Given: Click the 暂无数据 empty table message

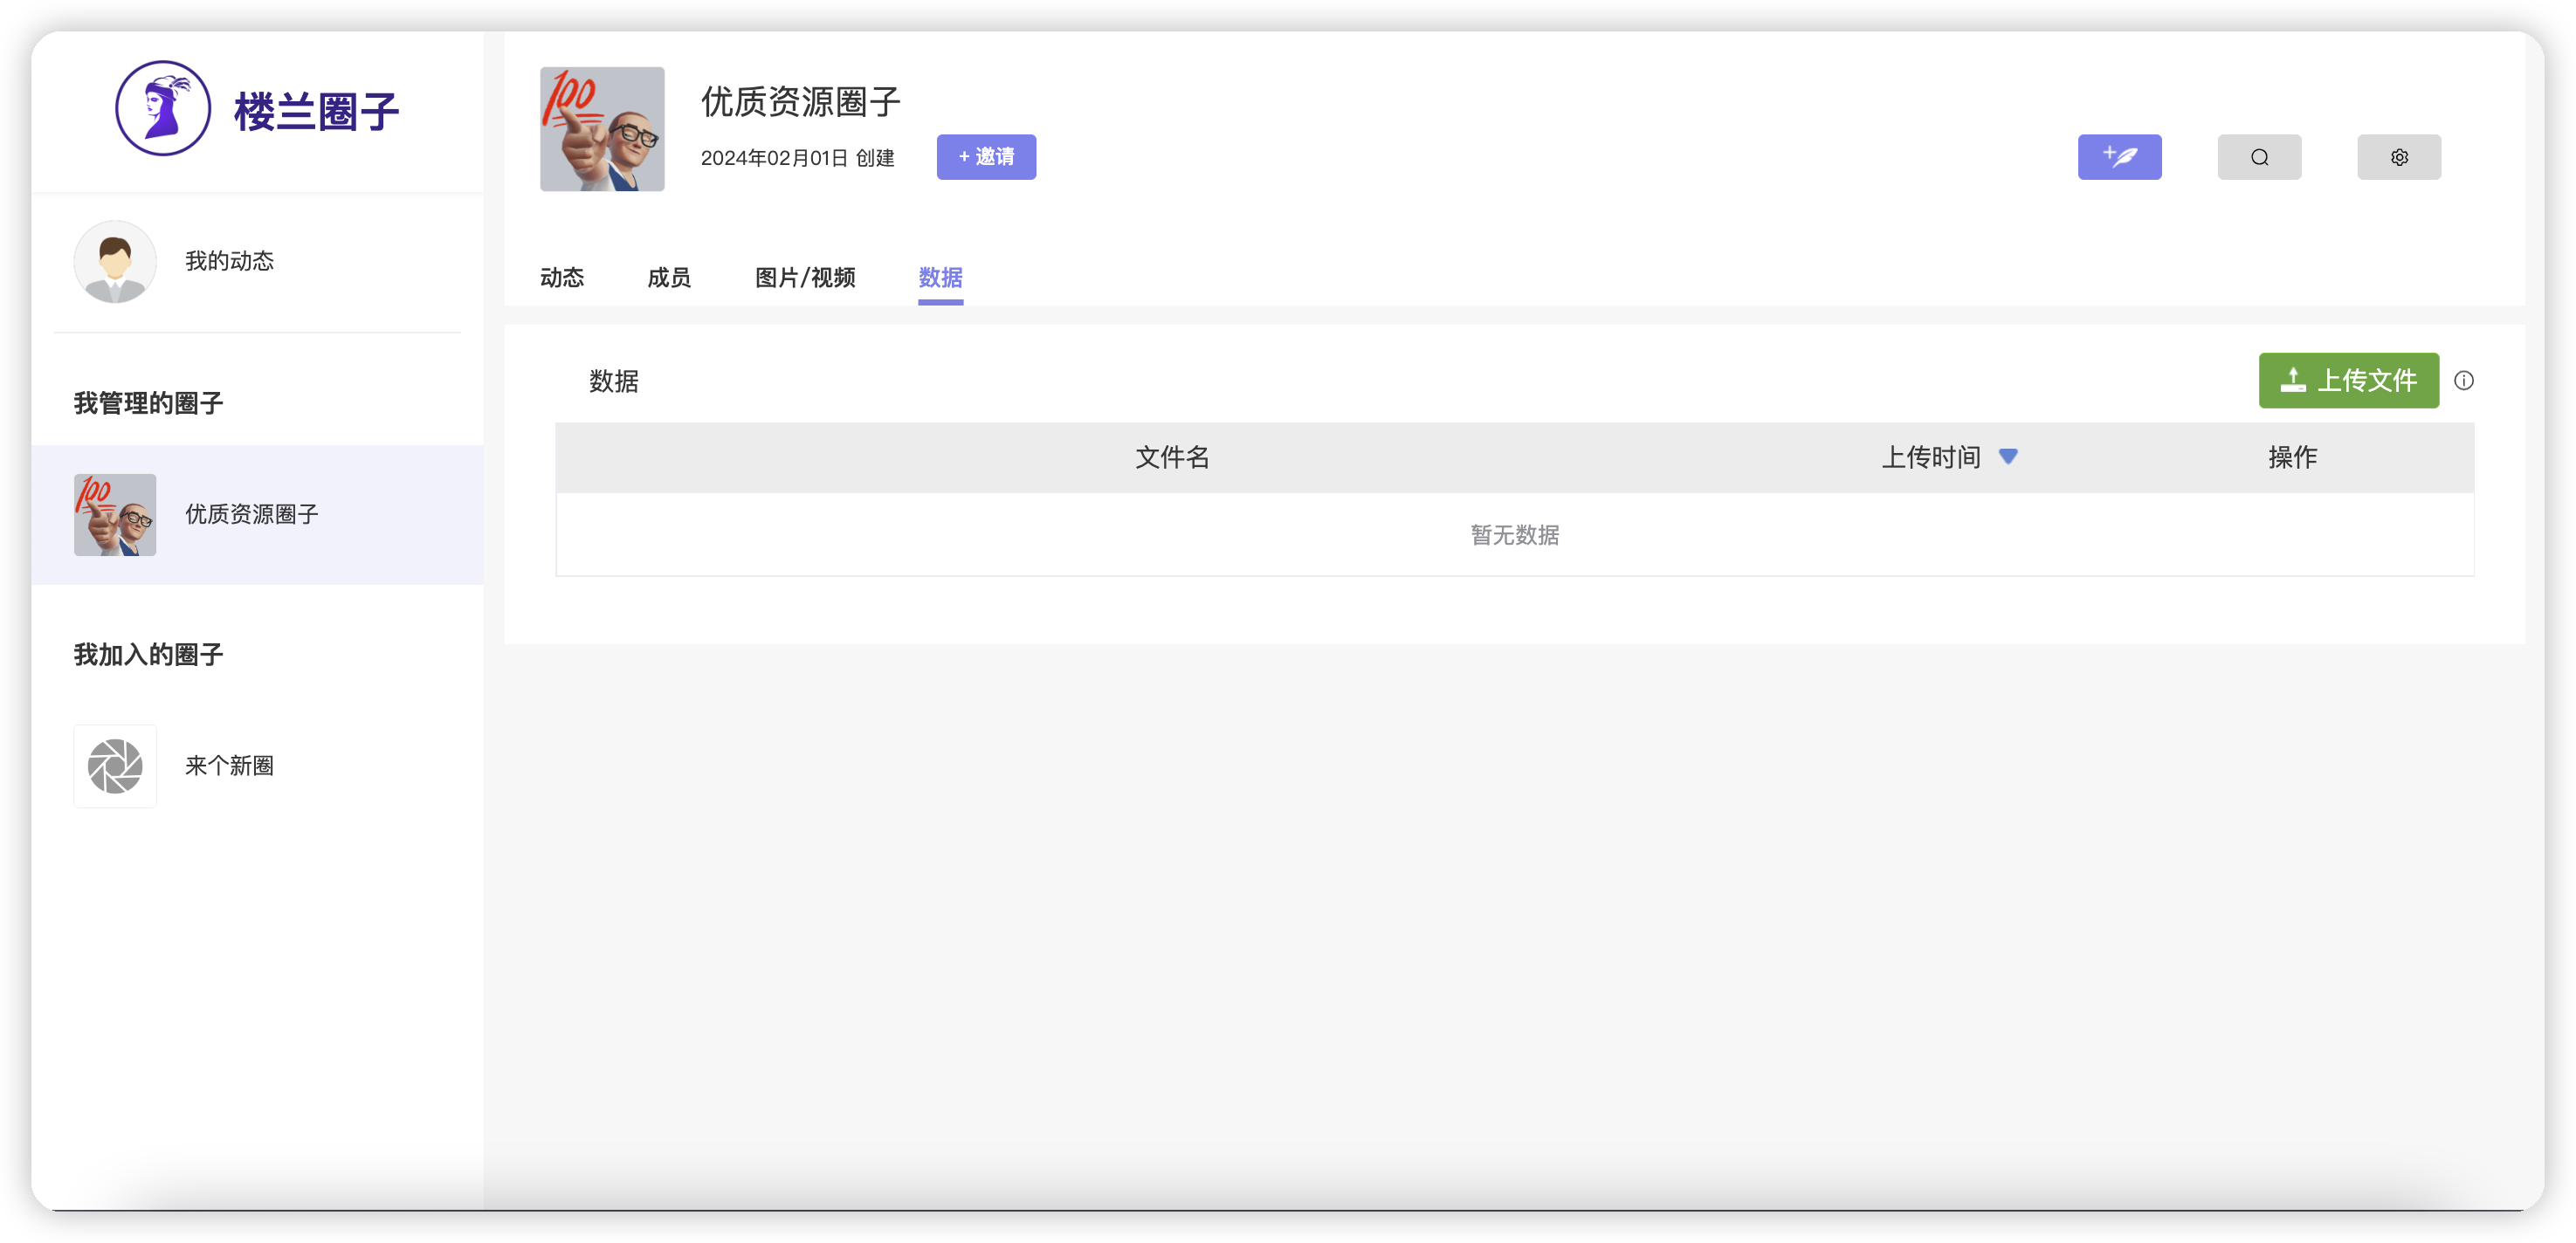Looking at the screenshot, I should pos(1515,535).
